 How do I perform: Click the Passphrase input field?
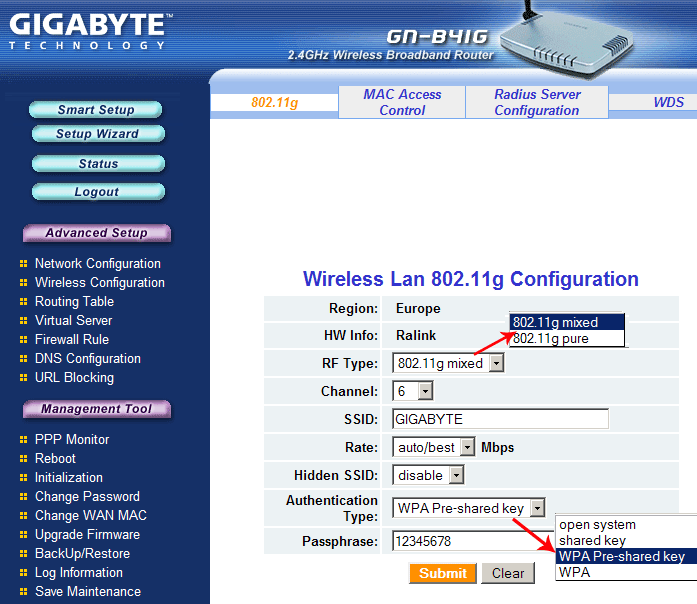click(473, 541)
